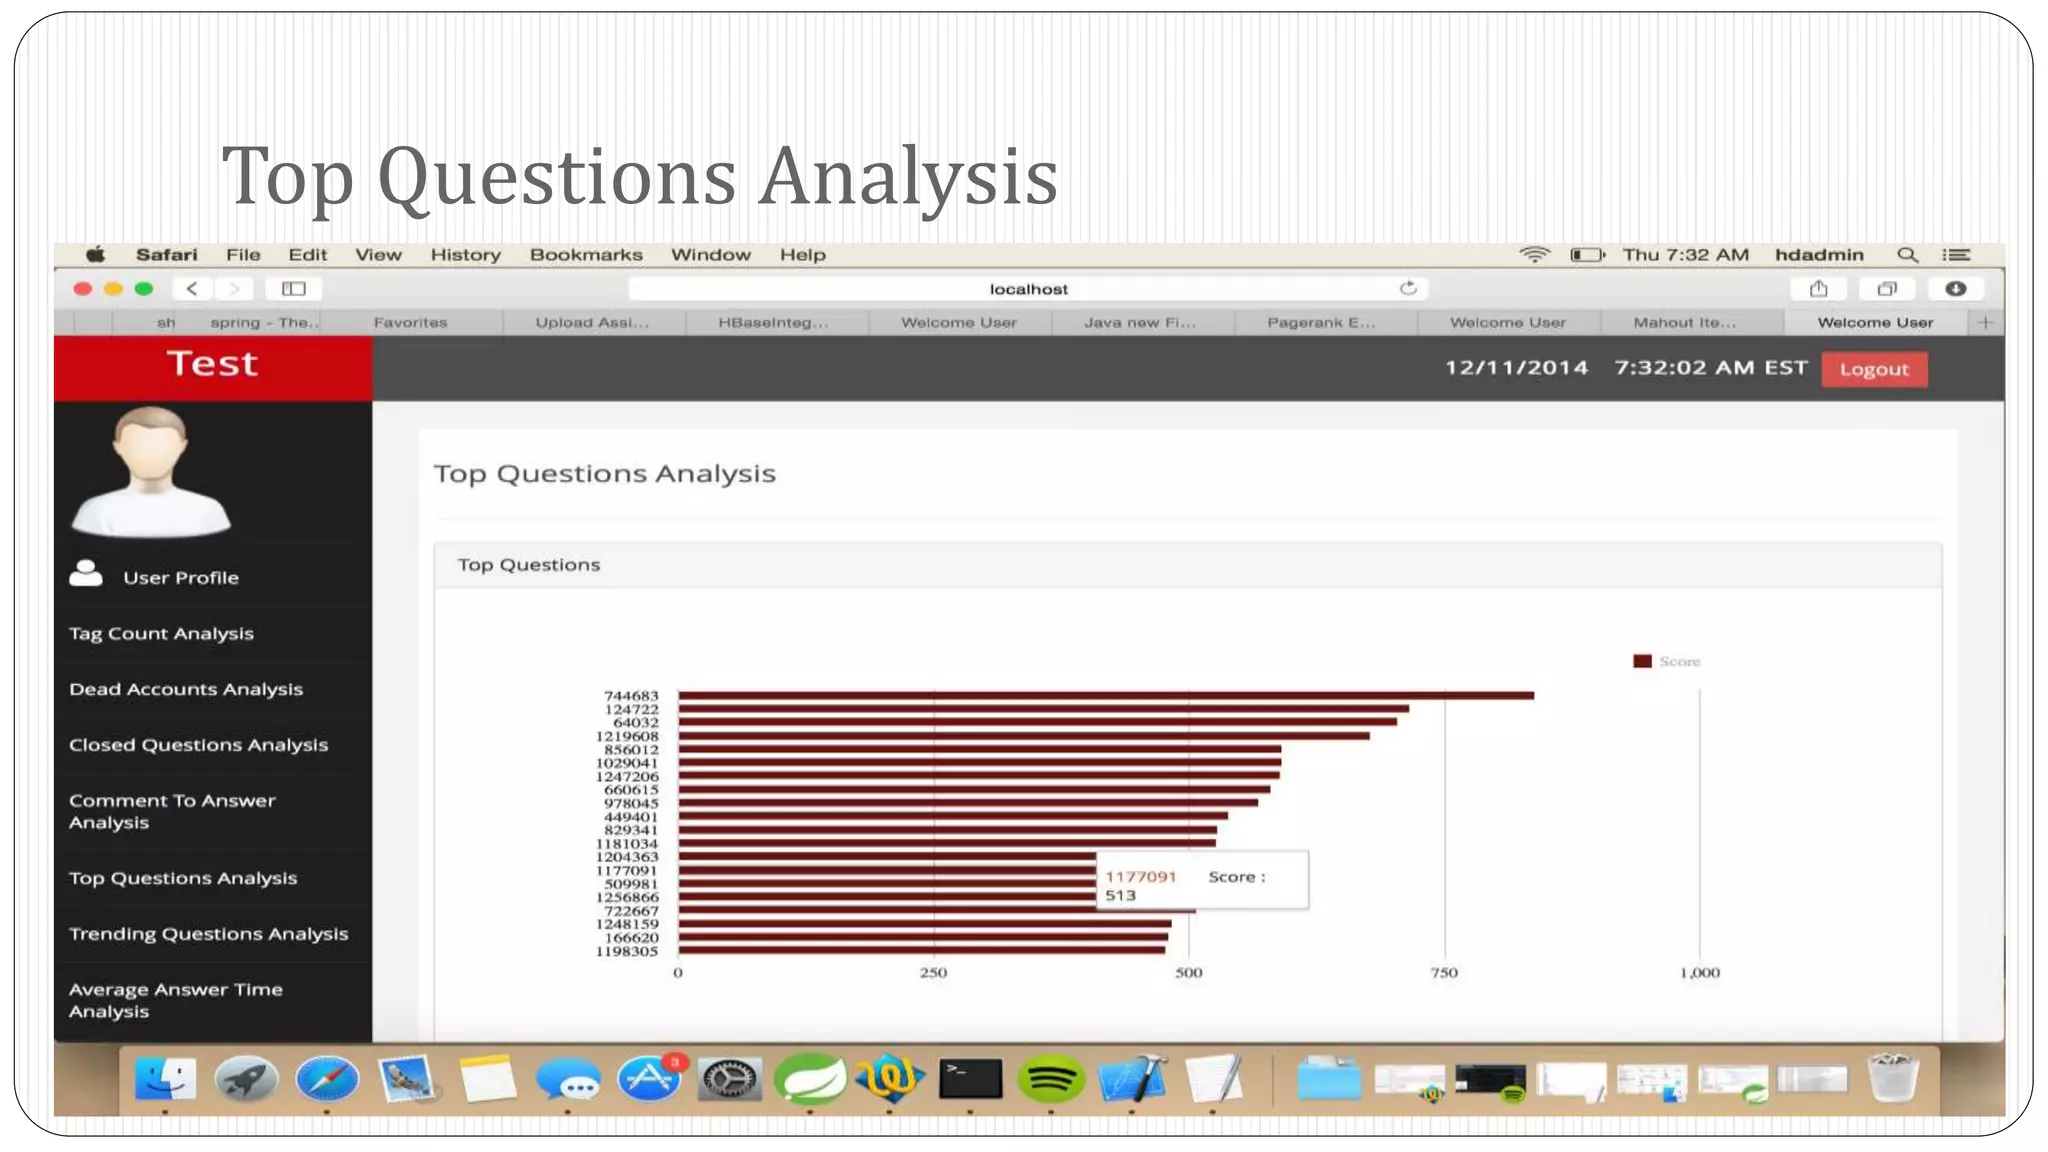Screen dimensions: 2048x1152
Task: Open Launchpad rocket in dock
Action: coord(246,1080)
